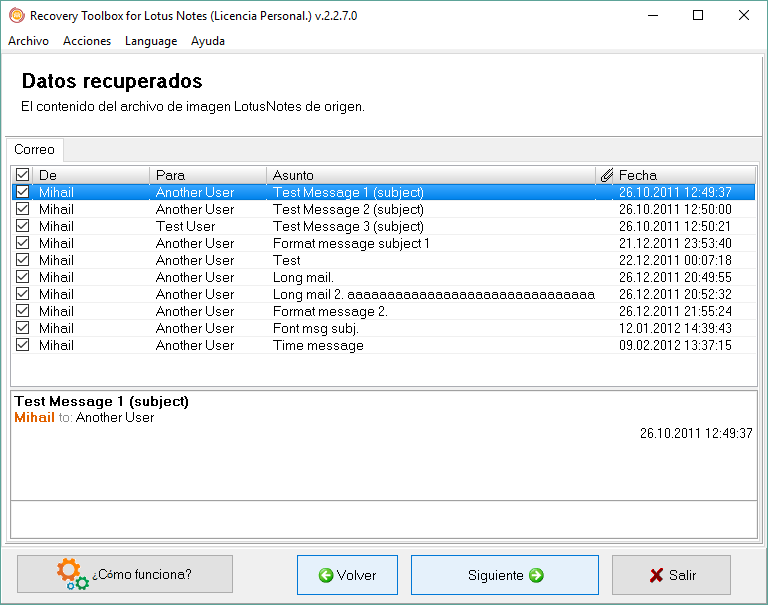Viewport: 768px width, 605px height.
Task: Click the preview title Test Message 1 (subject)
Action: click(x=101, y=401)
